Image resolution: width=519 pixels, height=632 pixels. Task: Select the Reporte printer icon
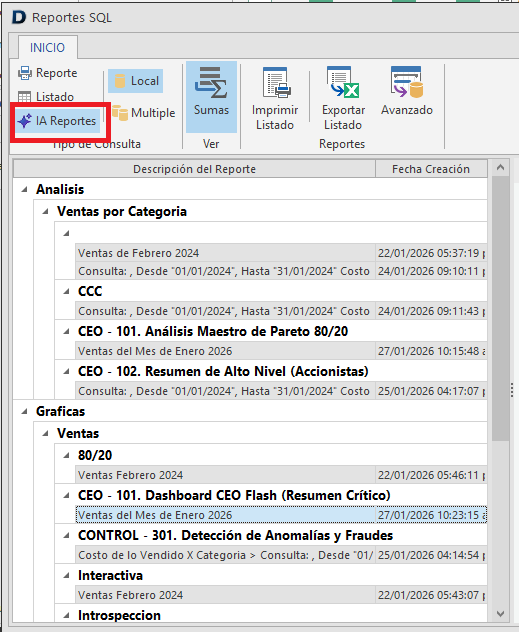(25, 73)
